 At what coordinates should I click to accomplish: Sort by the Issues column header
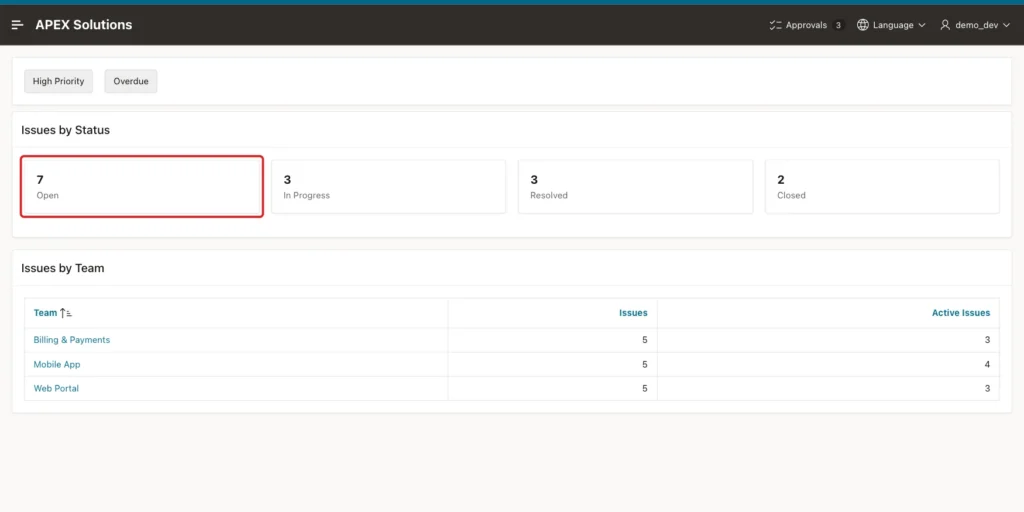click(633, 313)
